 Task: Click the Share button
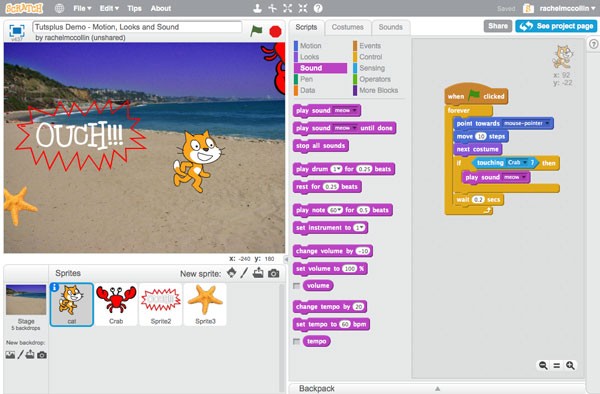click(x=498, y=26)
